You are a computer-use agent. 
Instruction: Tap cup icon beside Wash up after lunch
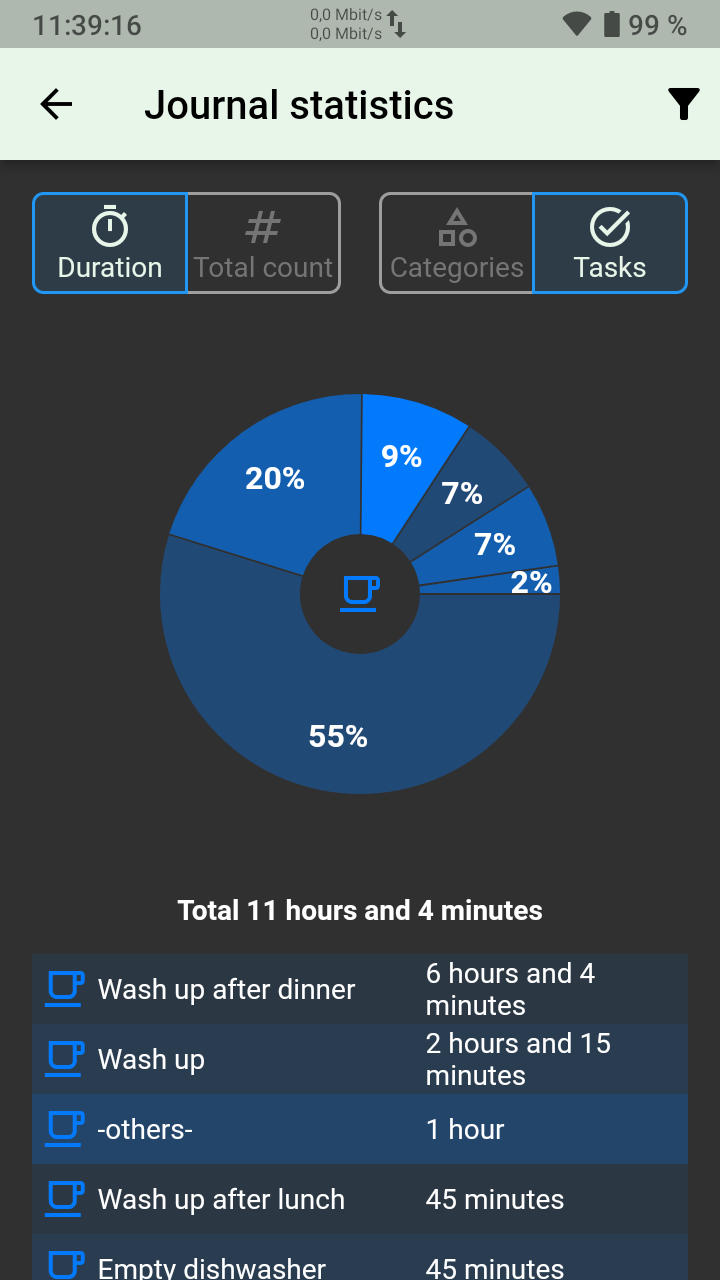[x=65, y=1199]
